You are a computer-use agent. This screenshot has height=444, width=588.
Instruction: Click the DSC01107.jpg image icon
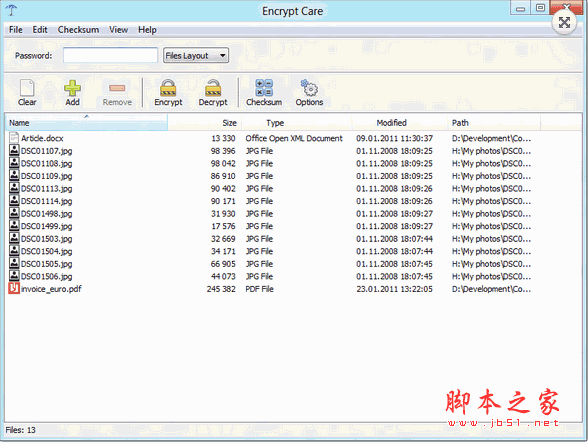[14, 150]
